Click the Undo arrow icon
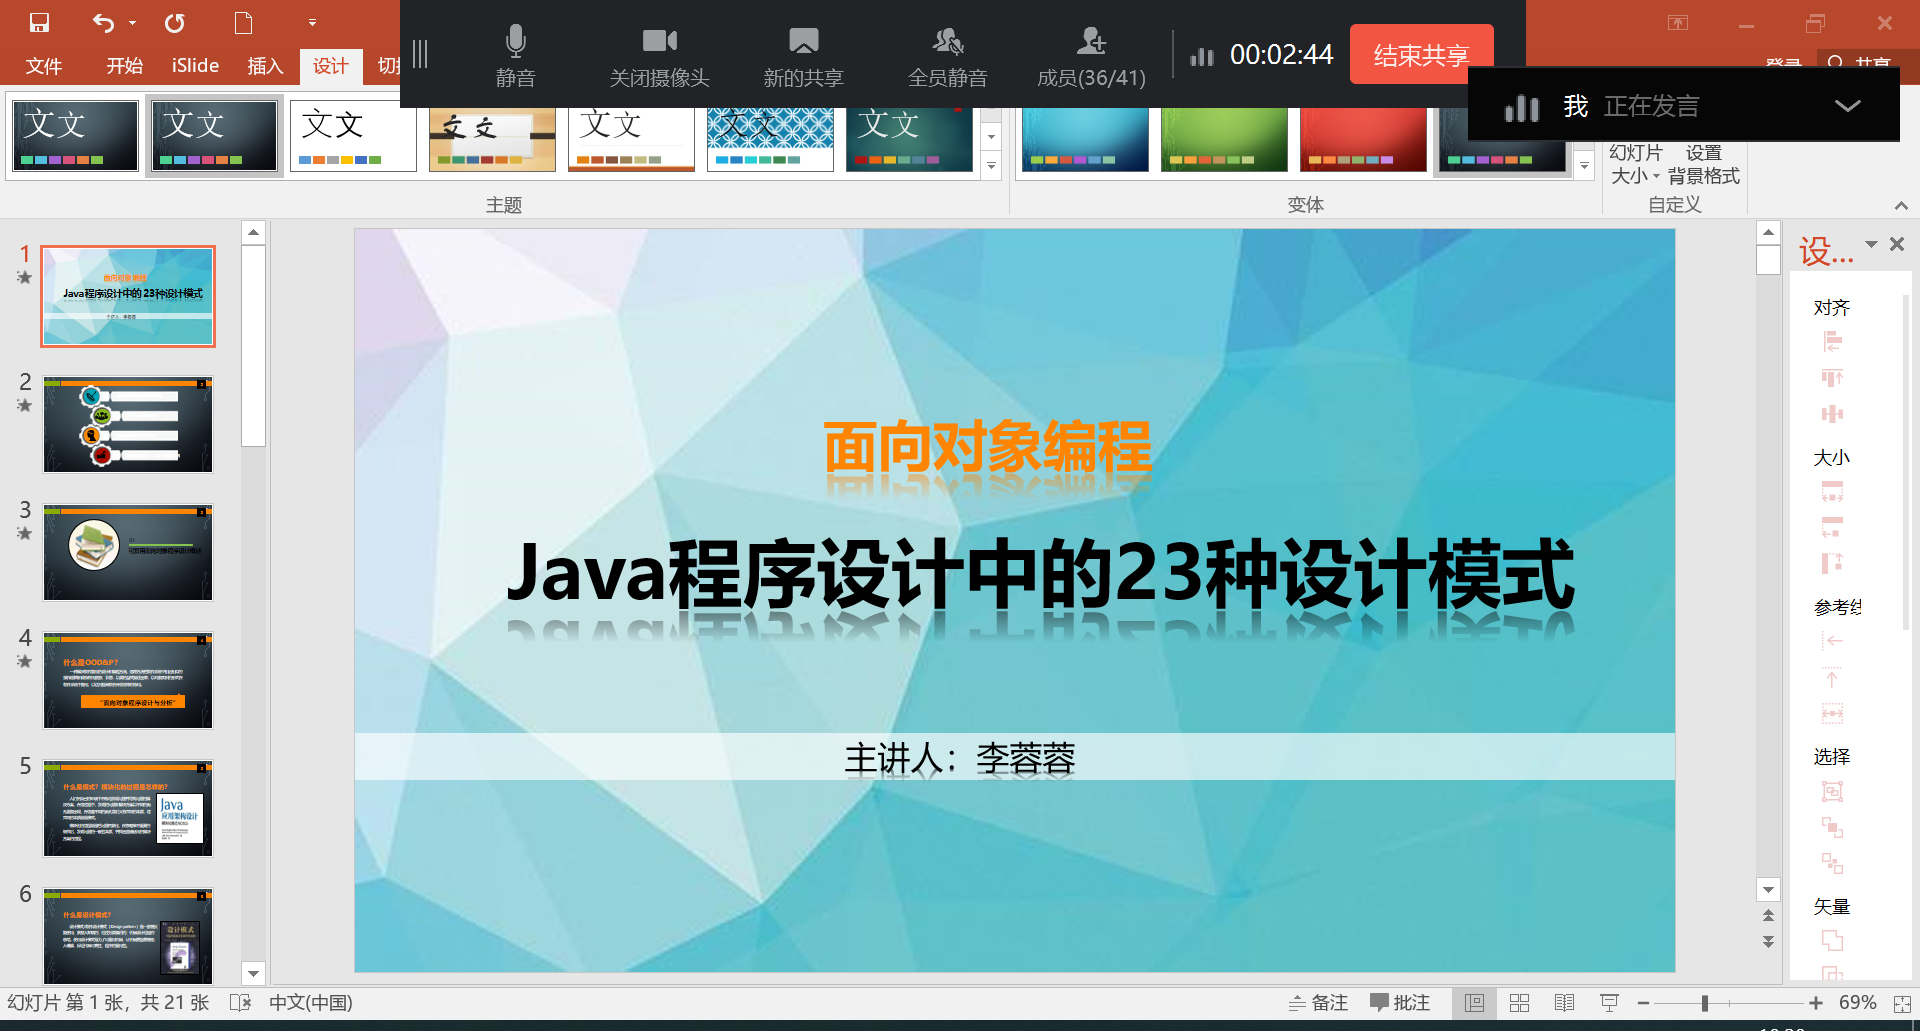 (103, 22)
